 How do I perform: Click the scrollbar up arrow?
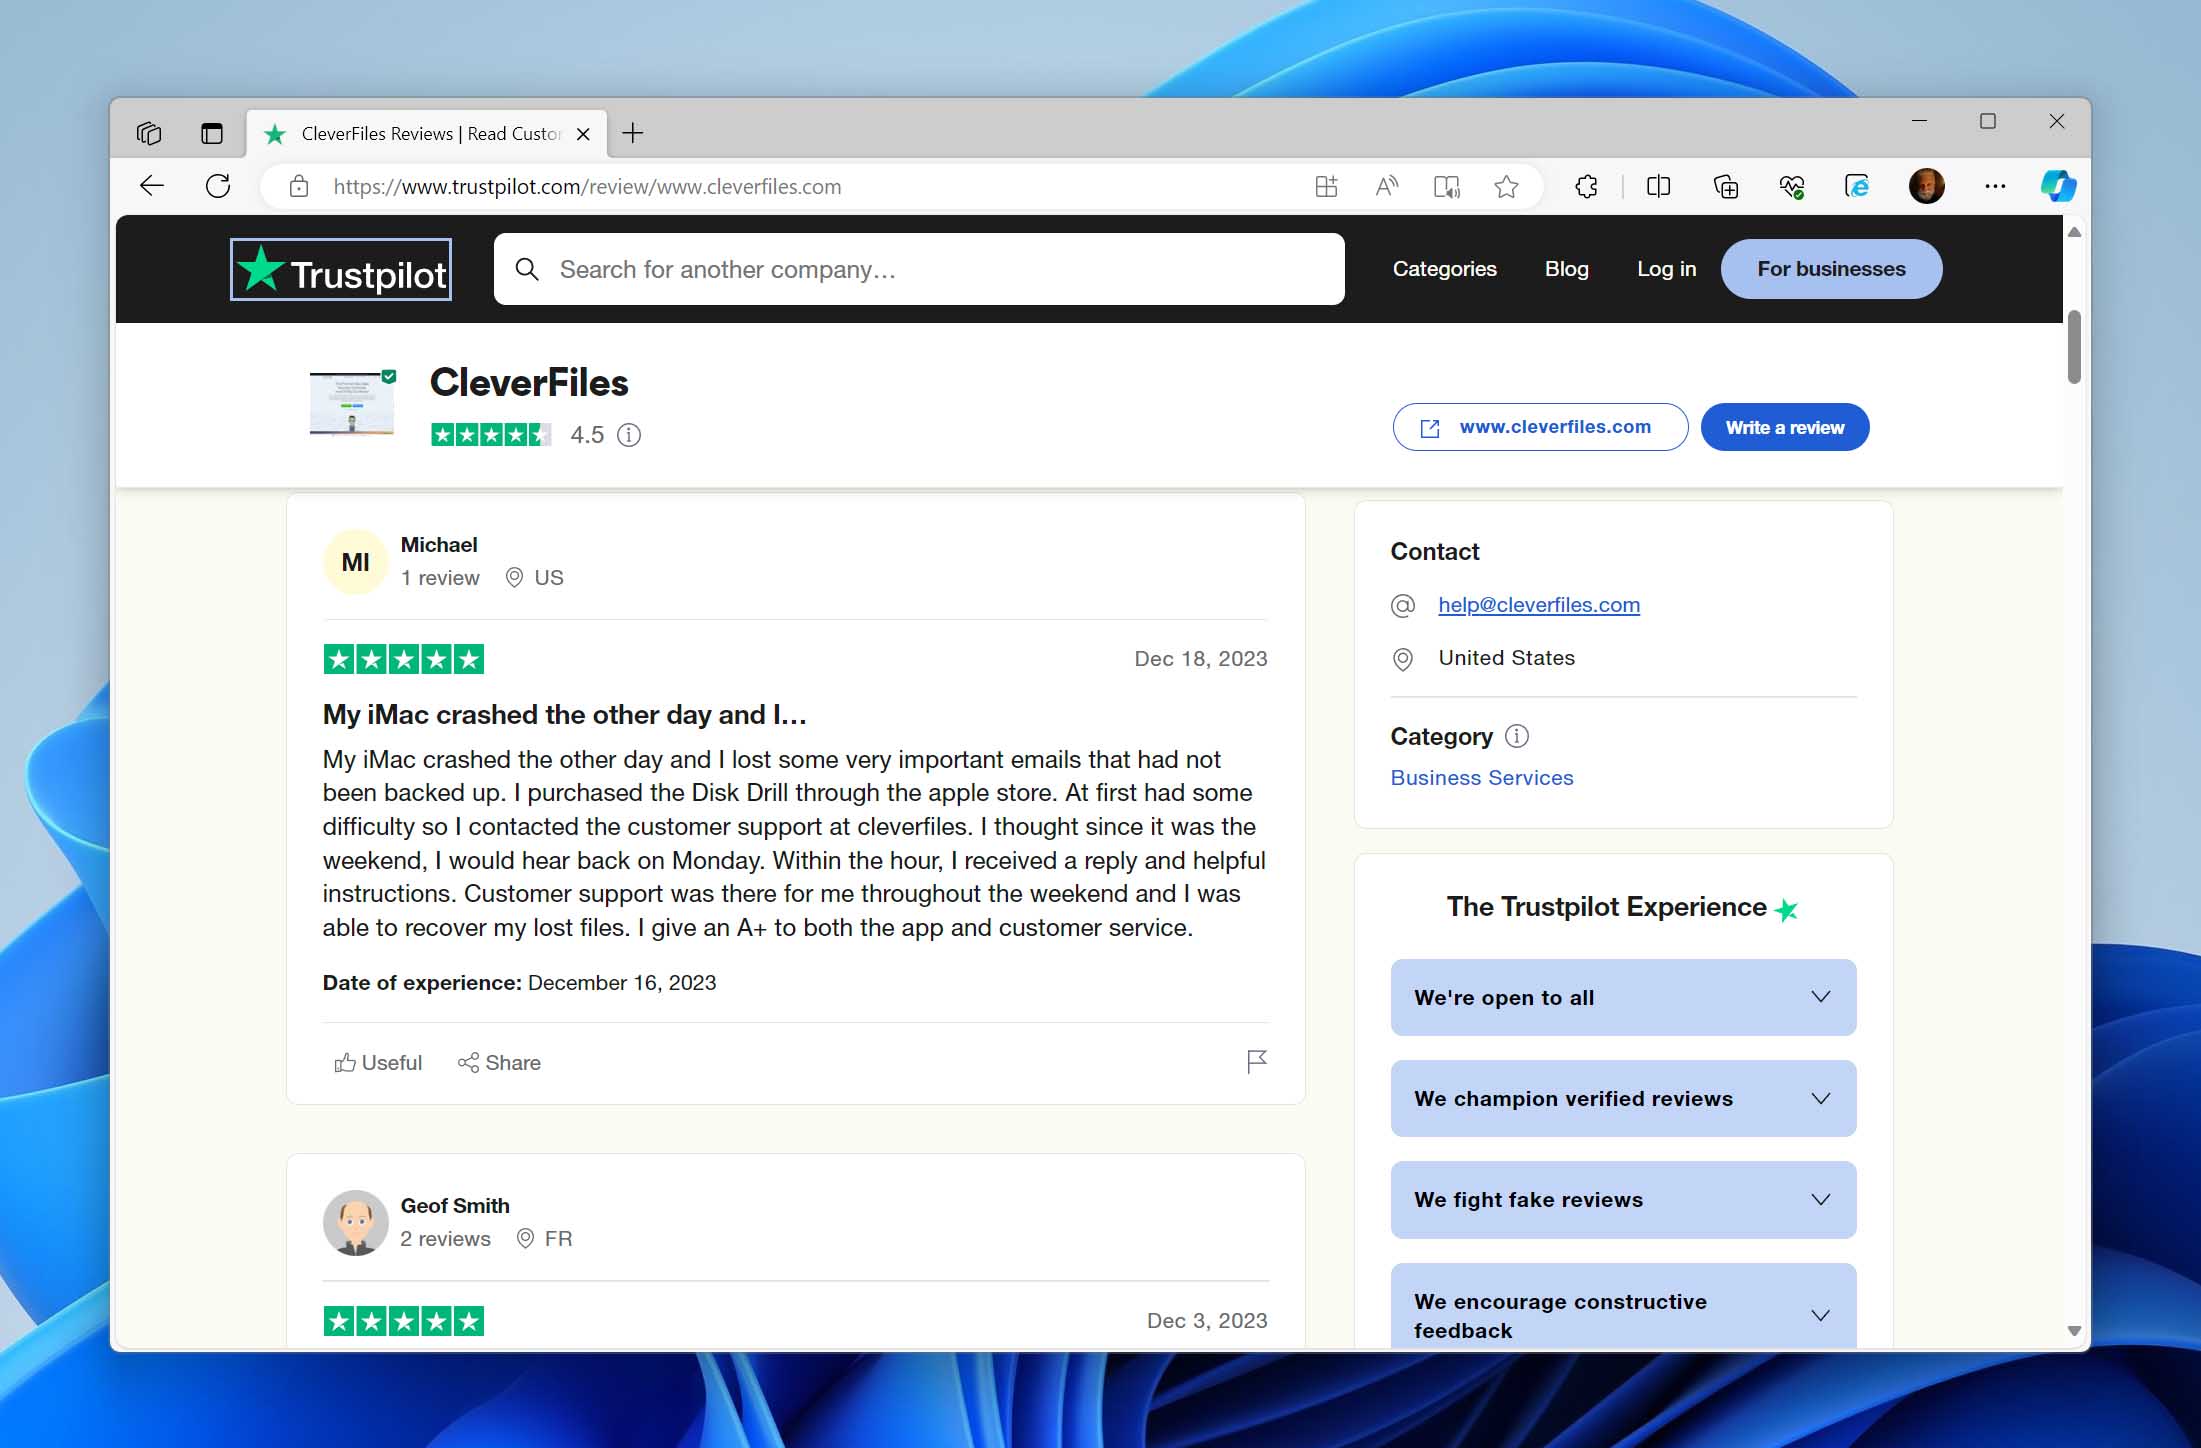click(x=2074, y=232)
